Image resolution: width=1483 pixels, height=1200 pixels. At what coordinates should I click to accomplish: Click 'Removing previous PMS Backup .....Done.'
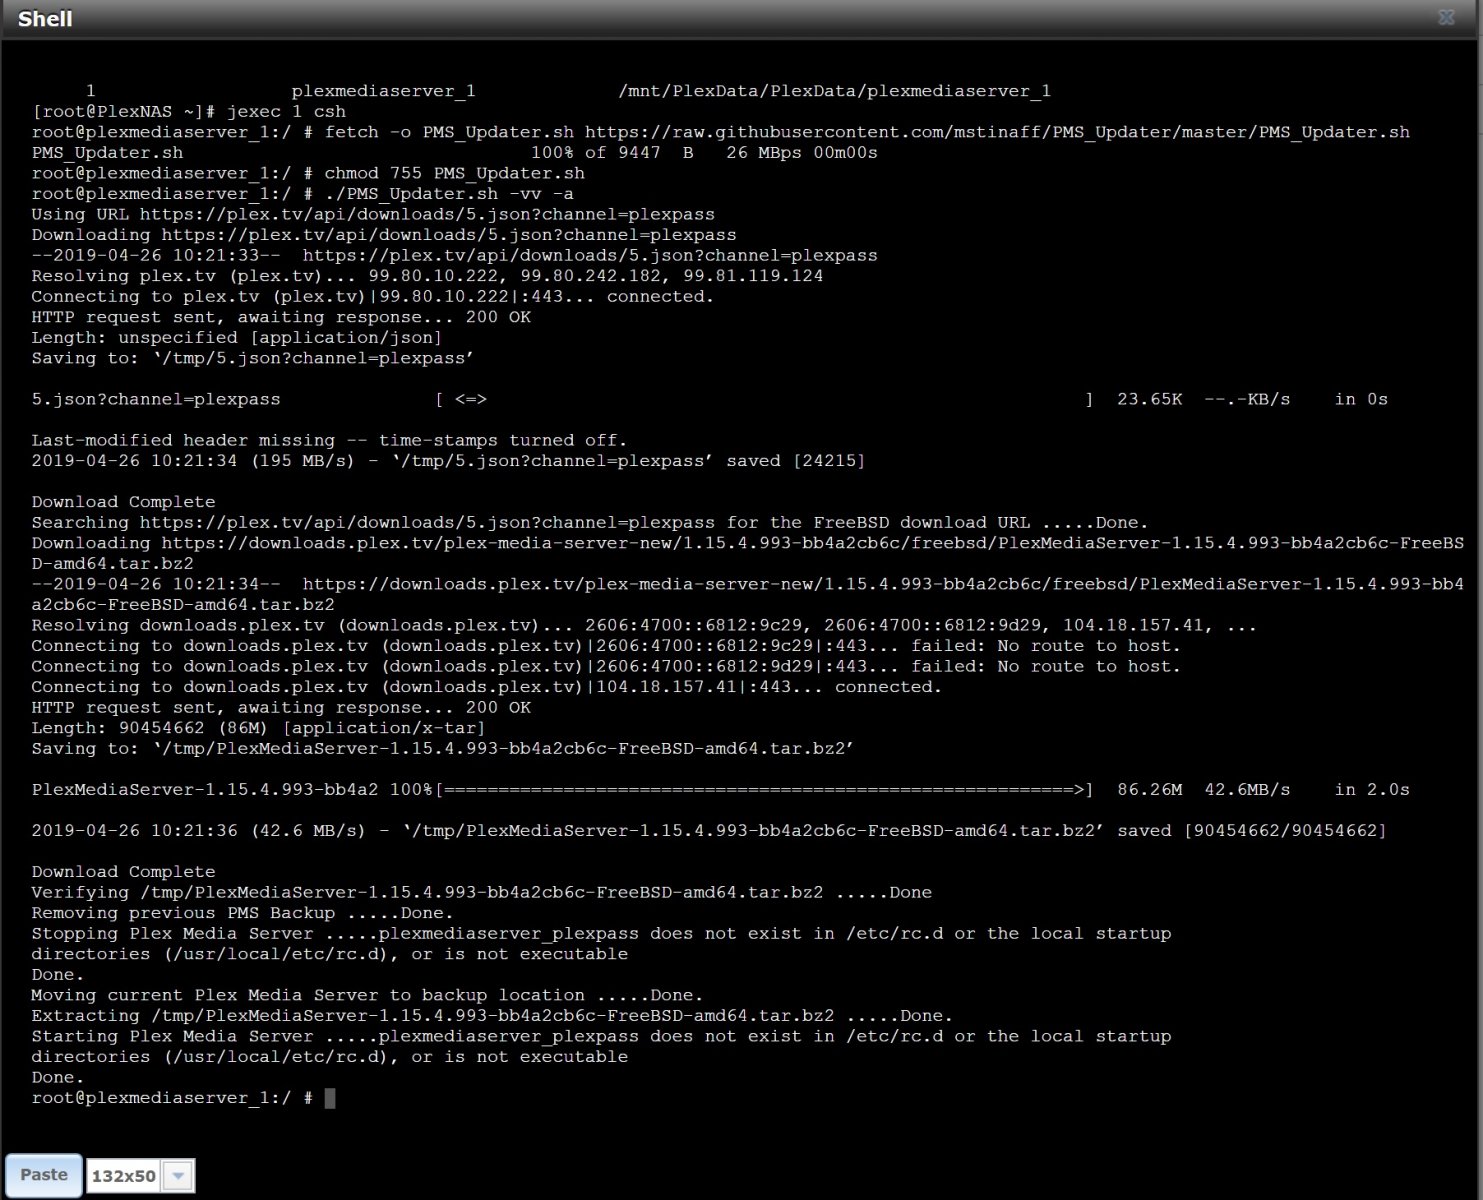click(x=242, y=913)
